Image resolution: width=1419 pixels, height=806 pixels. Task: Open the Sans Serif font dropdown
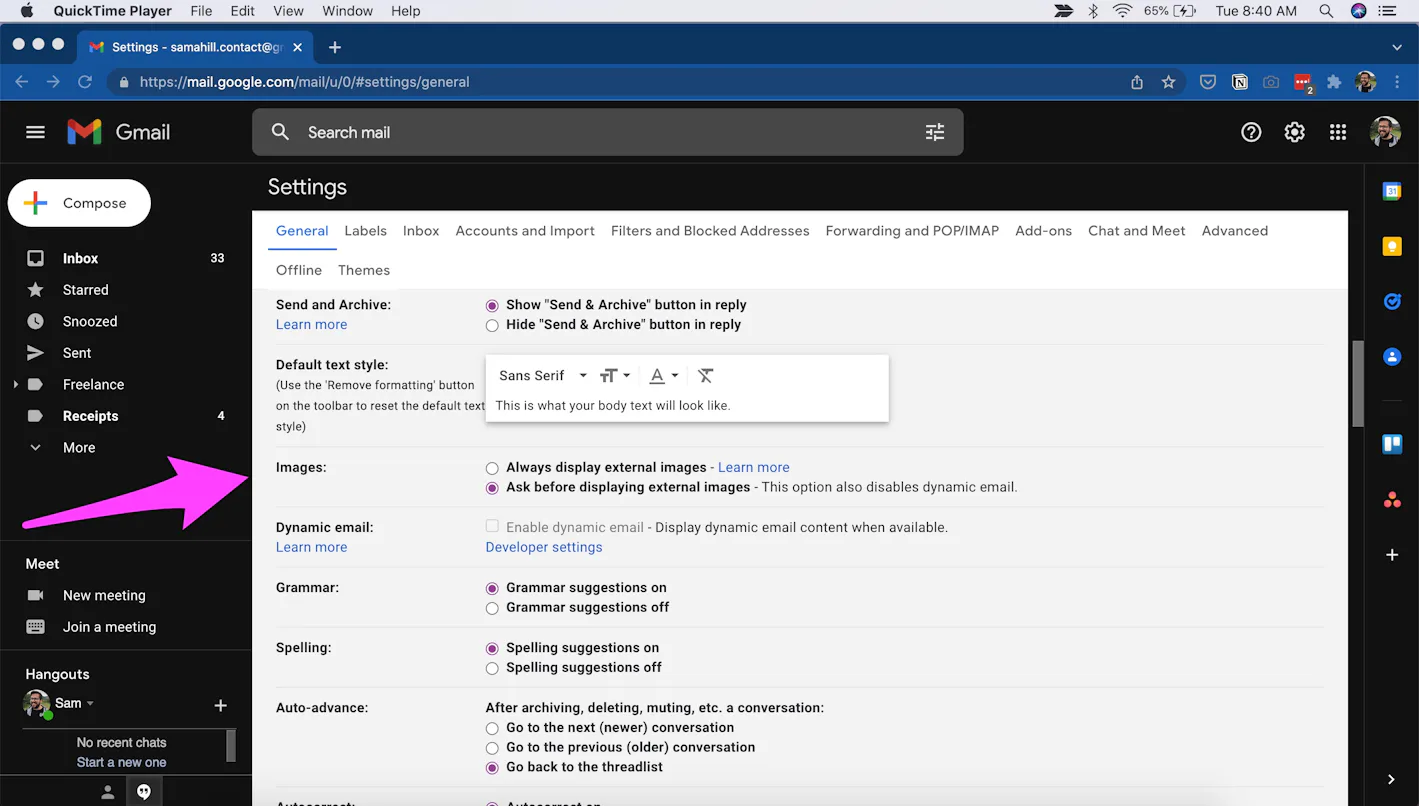pyautogui.click(x=543, y=376)
